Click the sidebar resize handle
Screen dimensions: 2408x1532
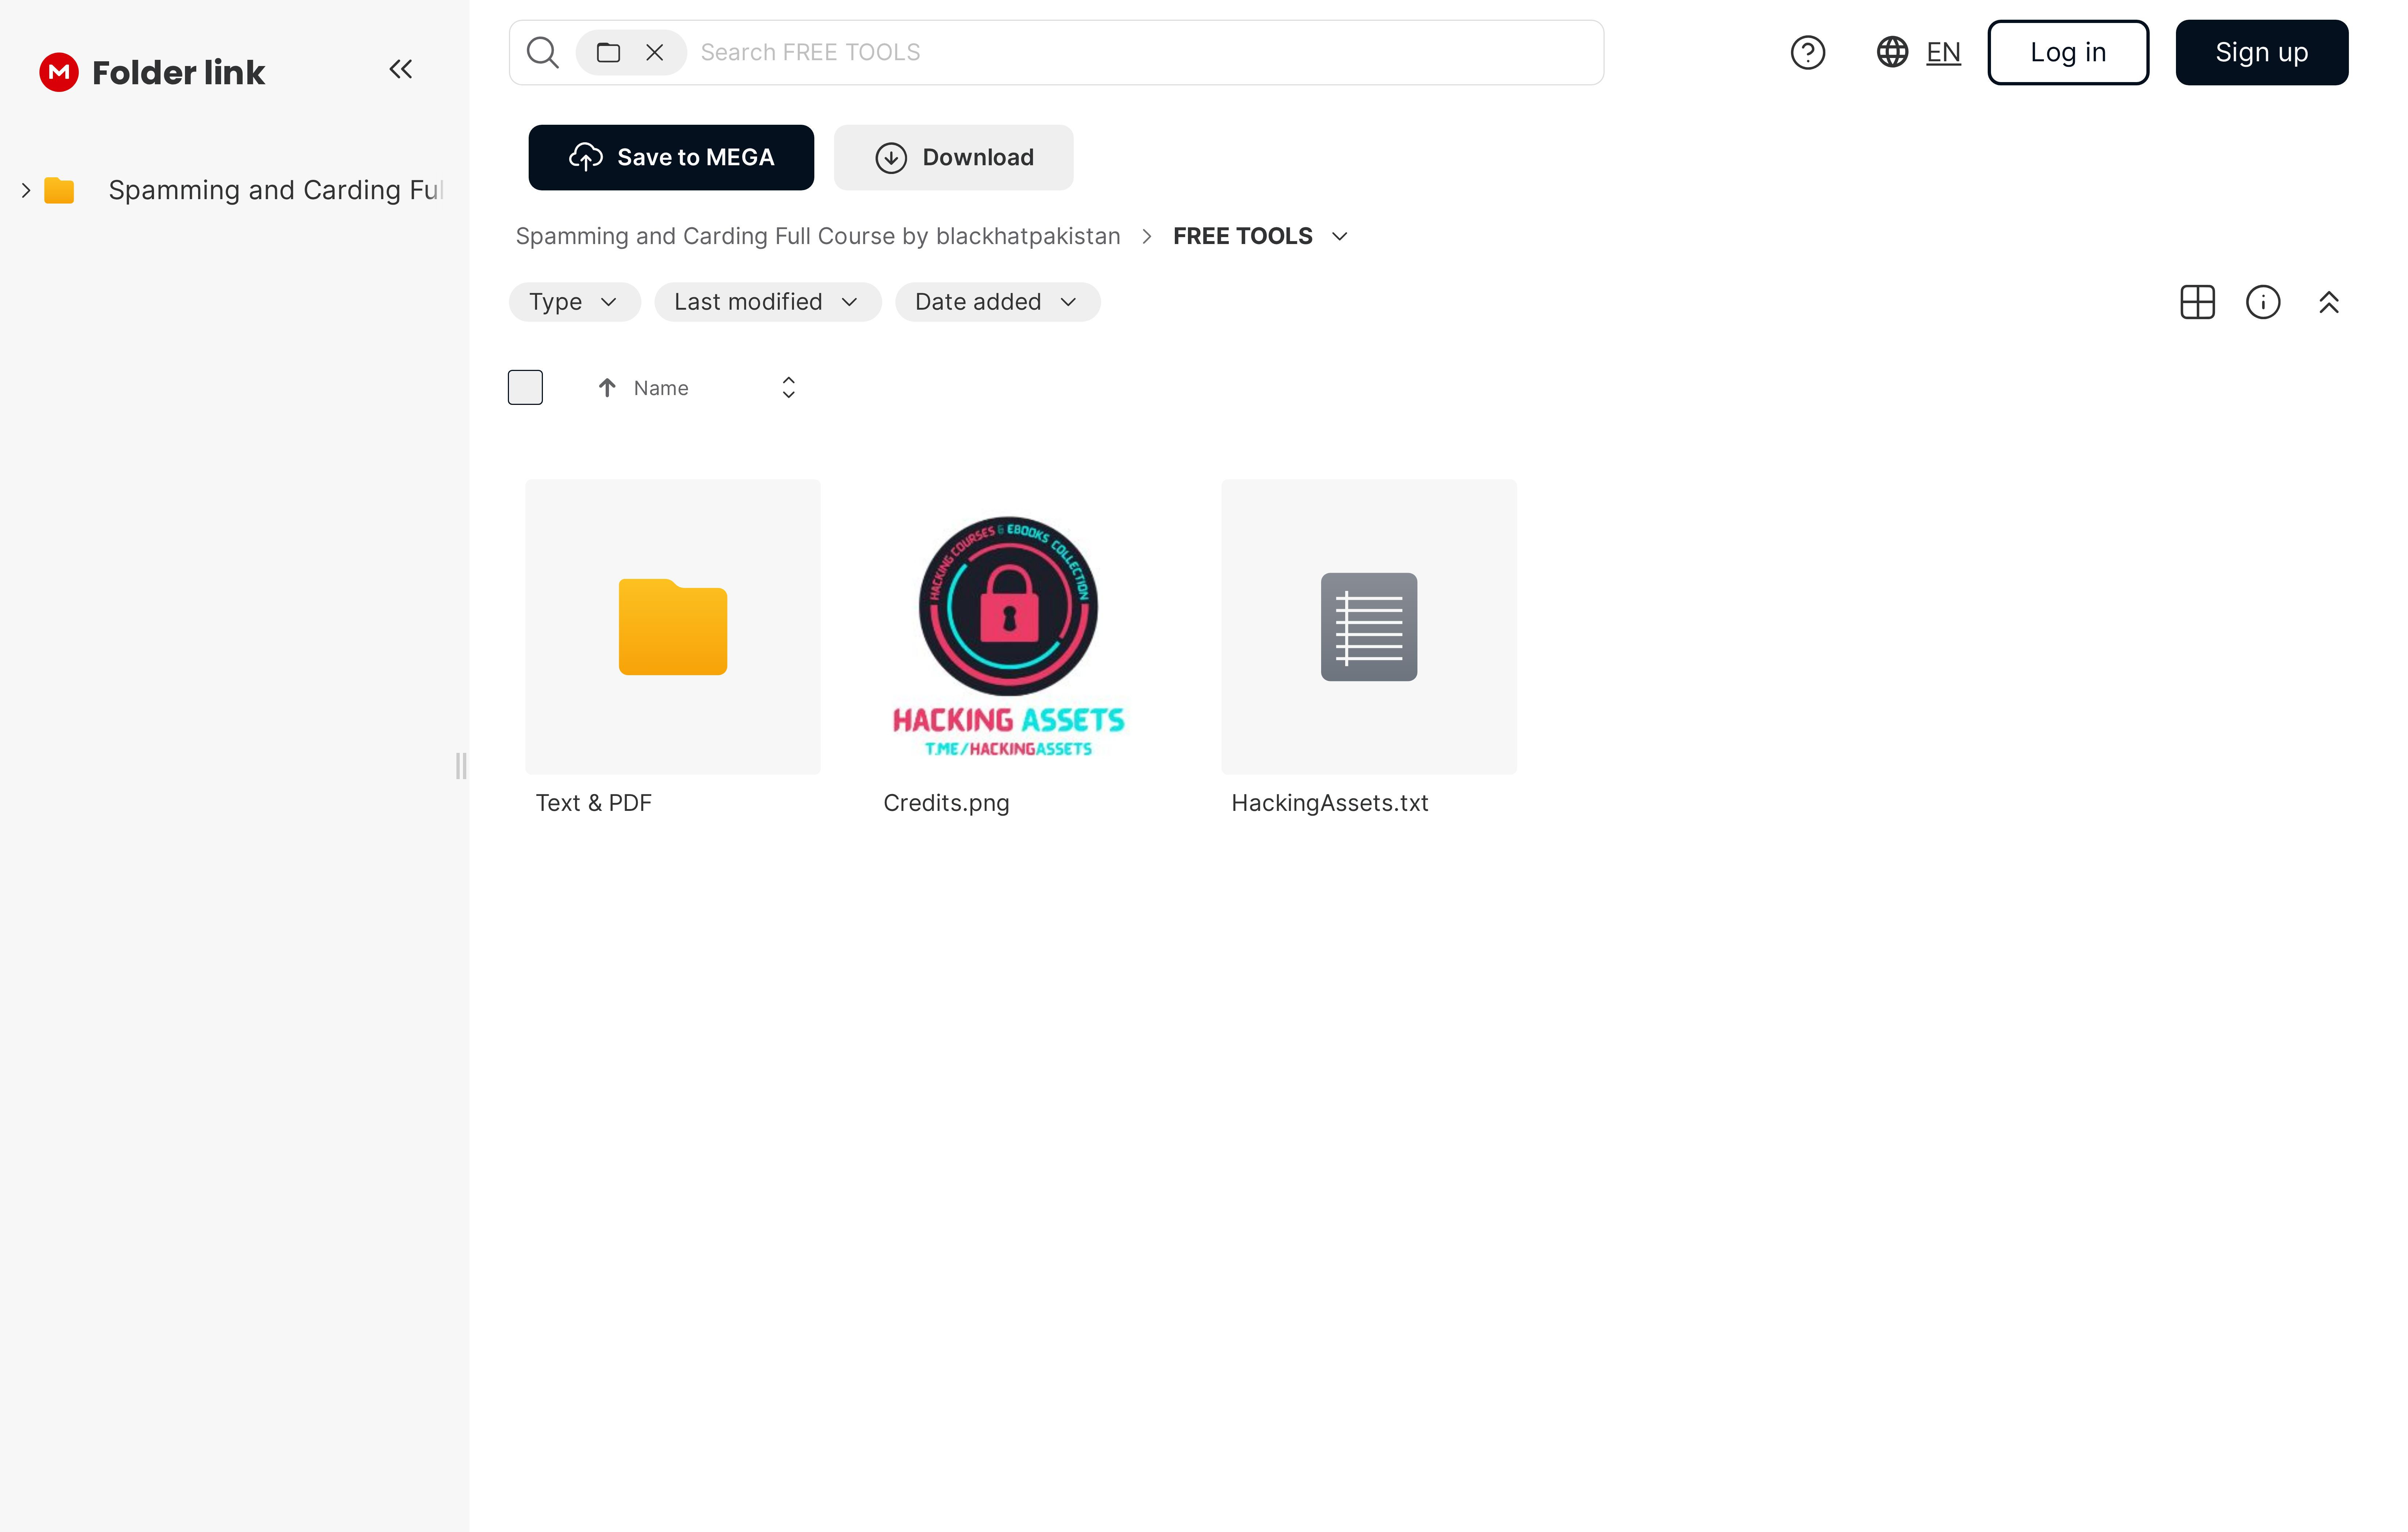pyautogui.click(x=461, y=766)
